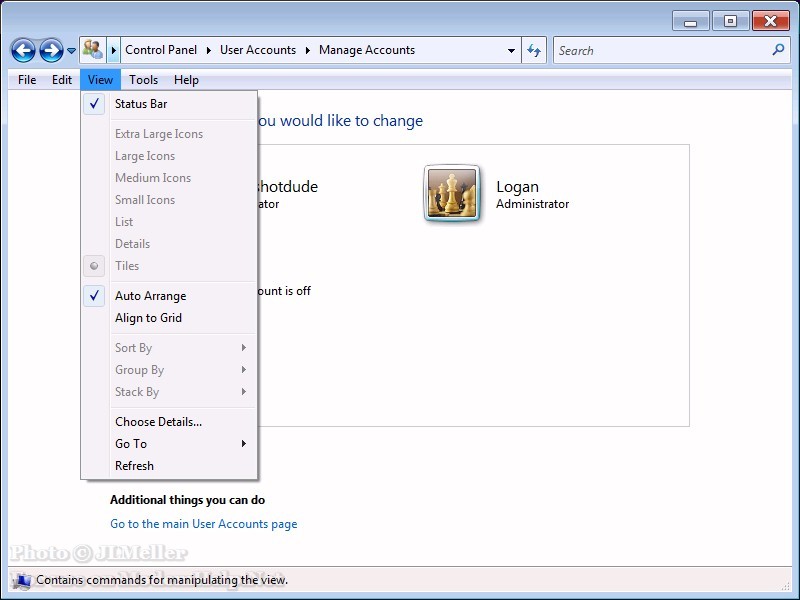800x600 pixels.
Task: Click the magnifier search icon
Action: click(x=778, y=50)
